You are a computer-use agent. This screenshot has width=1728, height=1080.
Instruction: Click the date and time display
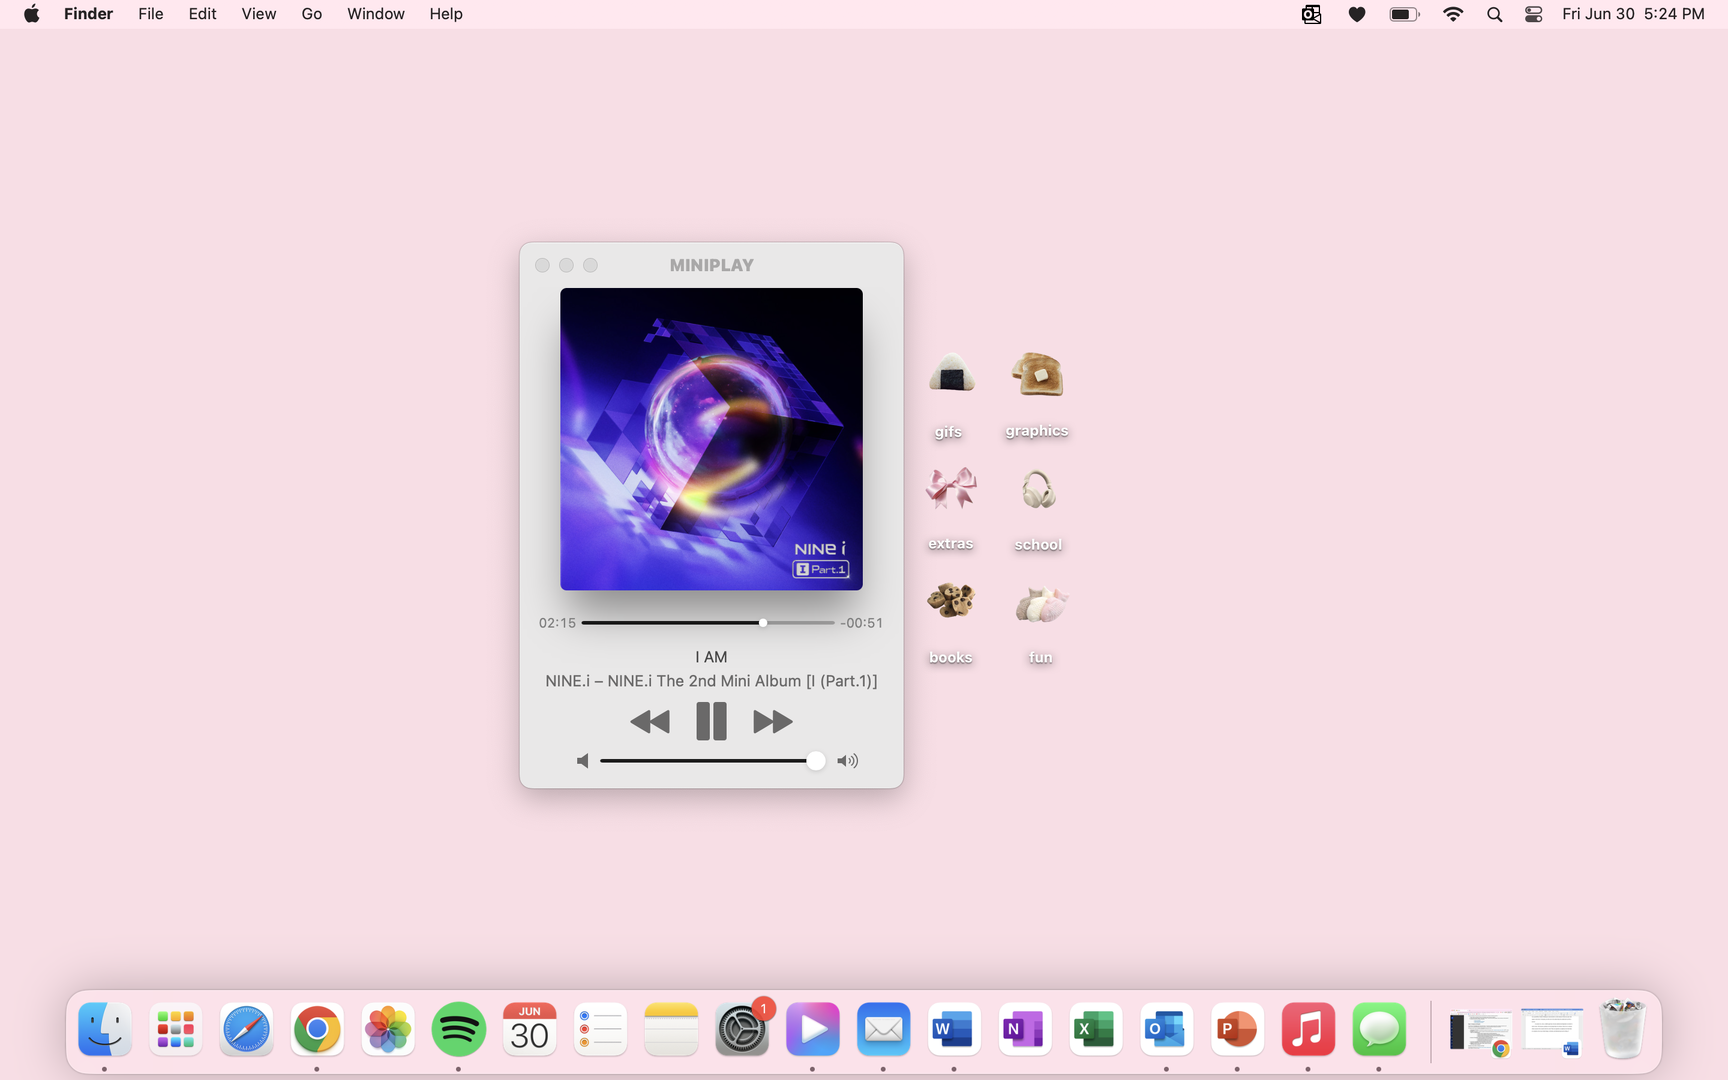1633,14
